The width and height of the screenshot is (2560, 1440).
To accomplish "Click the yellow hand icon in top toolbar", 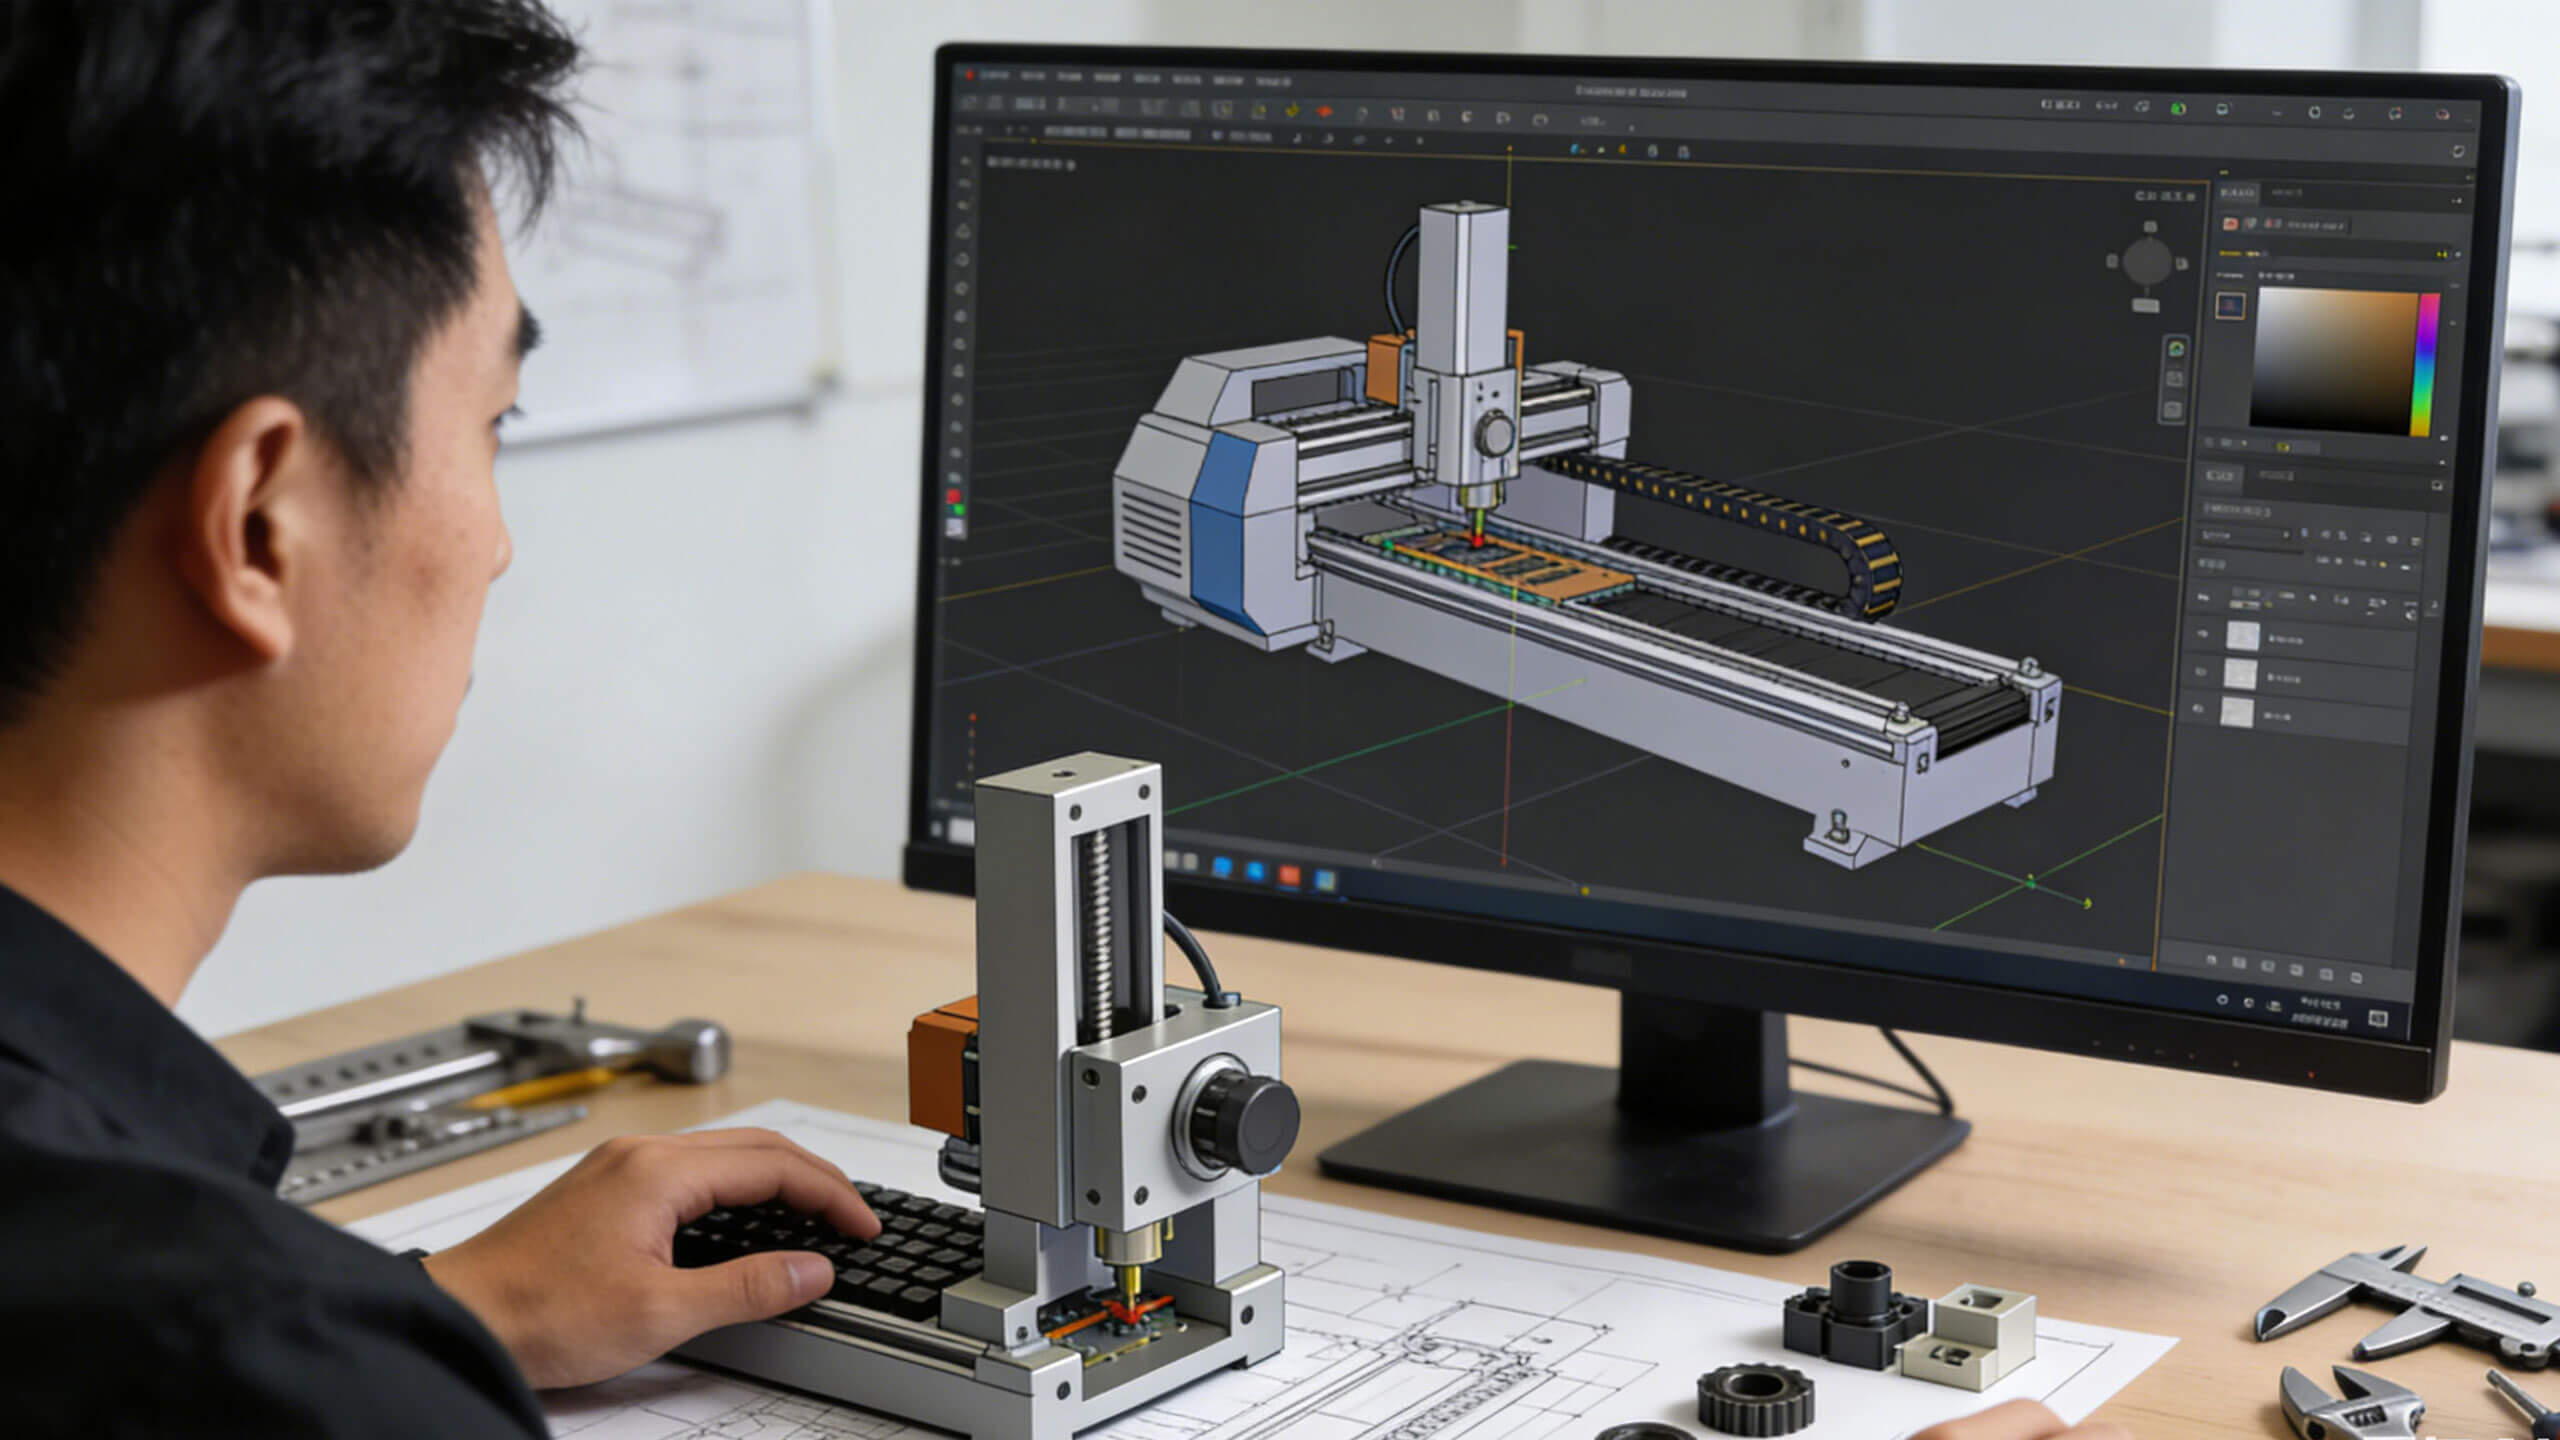I will pyautogui.click(x=1292, y=111).
